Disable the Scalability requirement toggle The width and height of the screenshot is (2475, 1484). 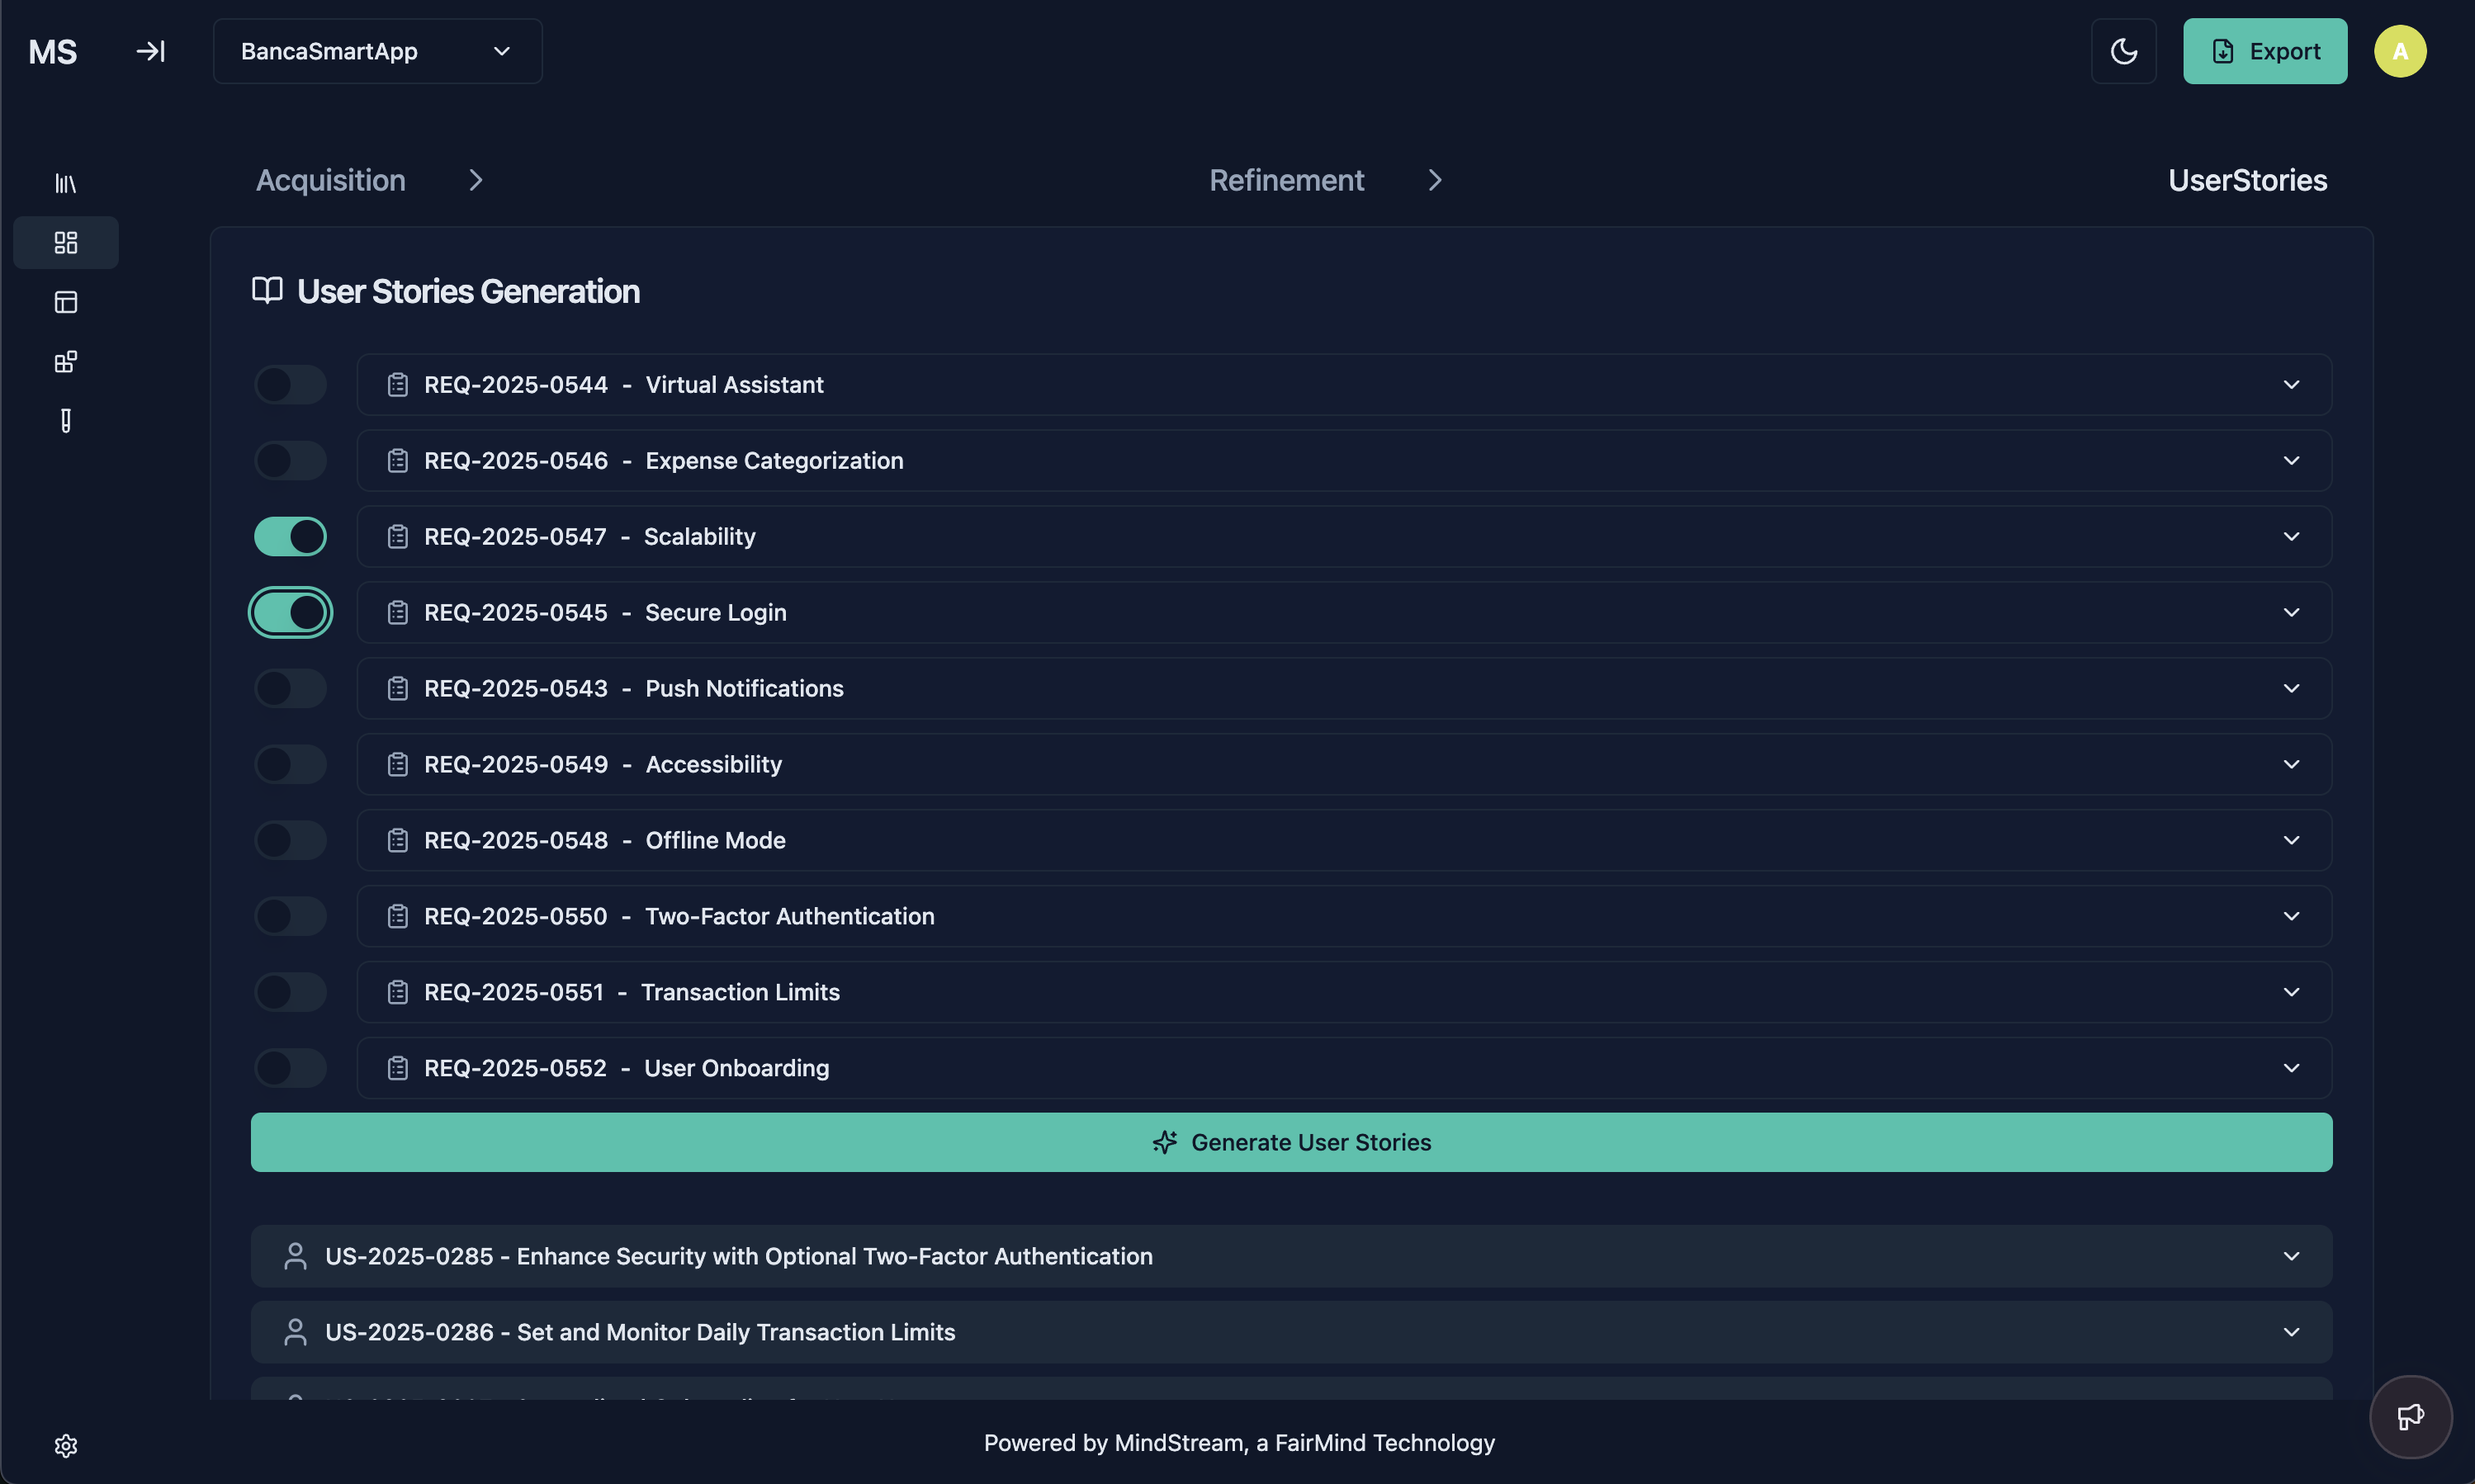(290, 537)
